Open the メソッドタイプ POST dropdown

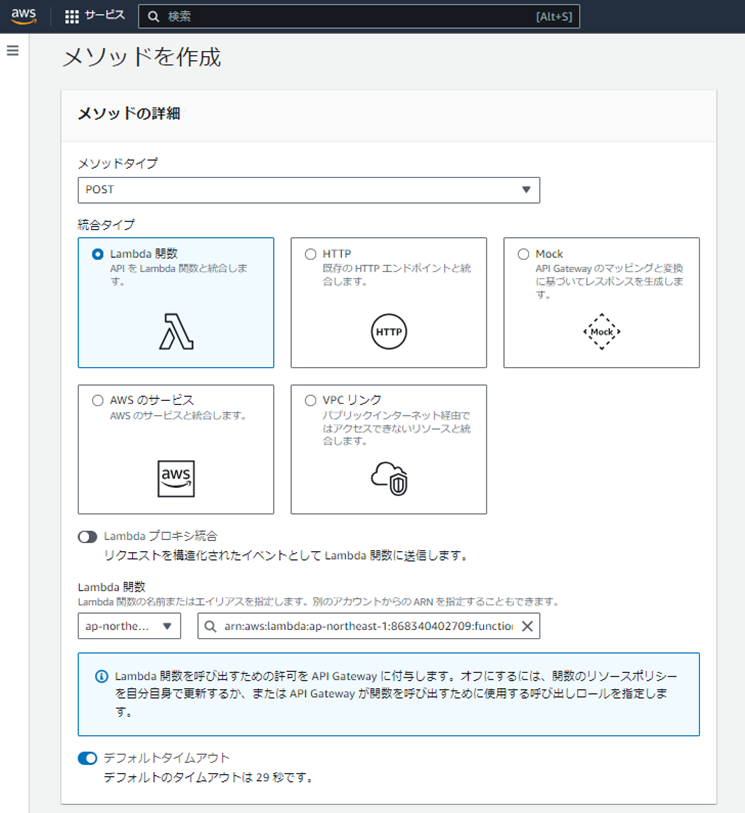[x=309, y=190]
